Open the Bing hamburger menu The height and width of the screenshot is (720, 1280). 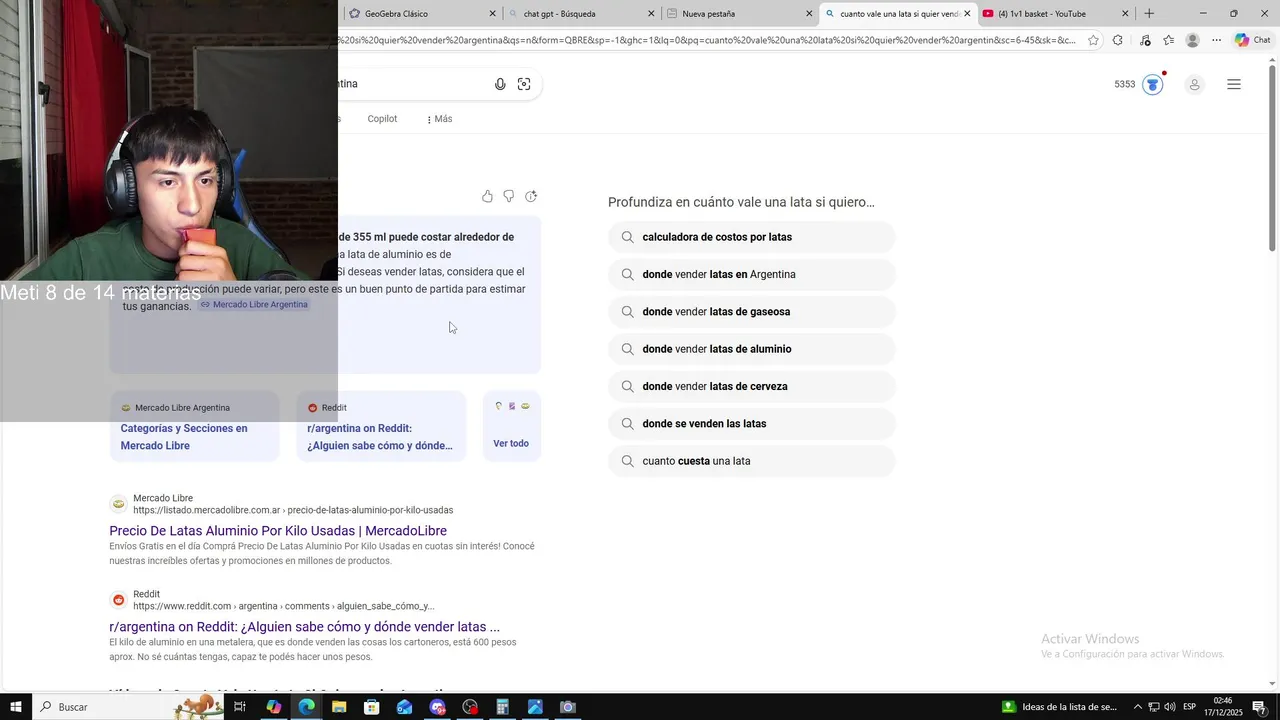point(1234,84)
